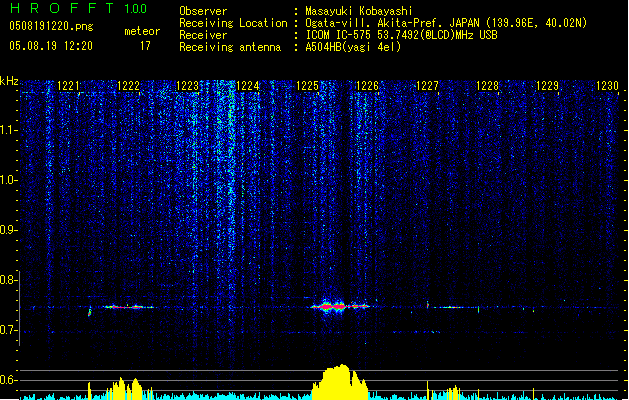Click the yellow power peaks near 1222
This screenshot has width=629, height=400.
128,388
